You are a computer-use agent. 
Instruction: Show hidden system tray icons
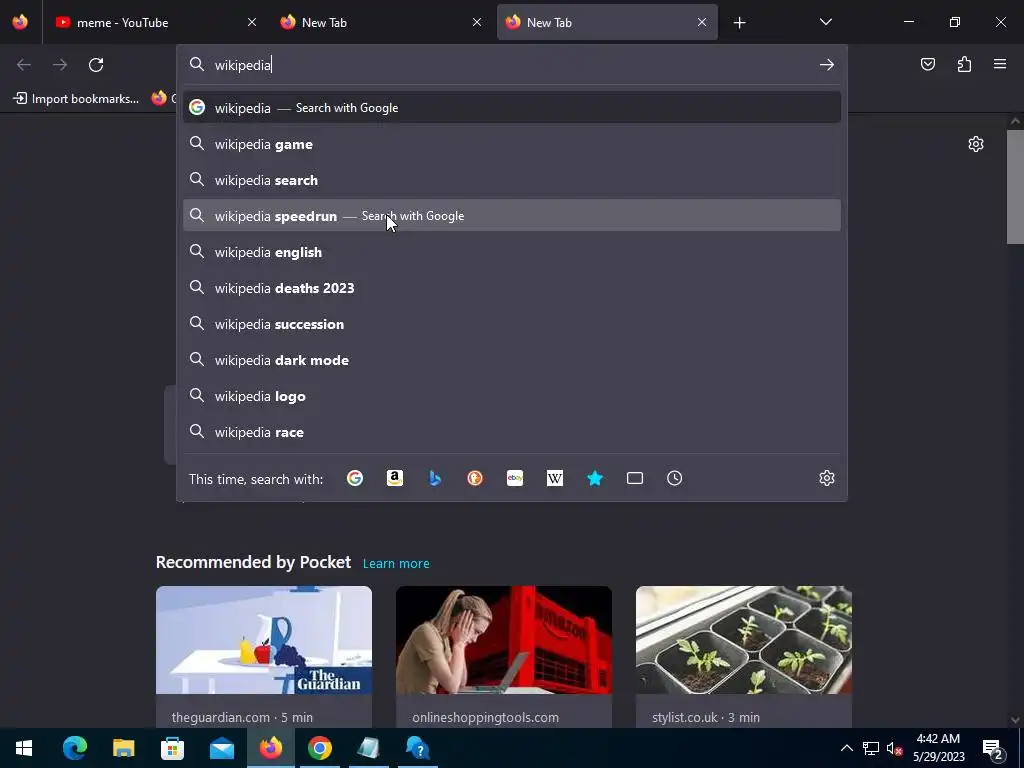[x=846, y=748]
